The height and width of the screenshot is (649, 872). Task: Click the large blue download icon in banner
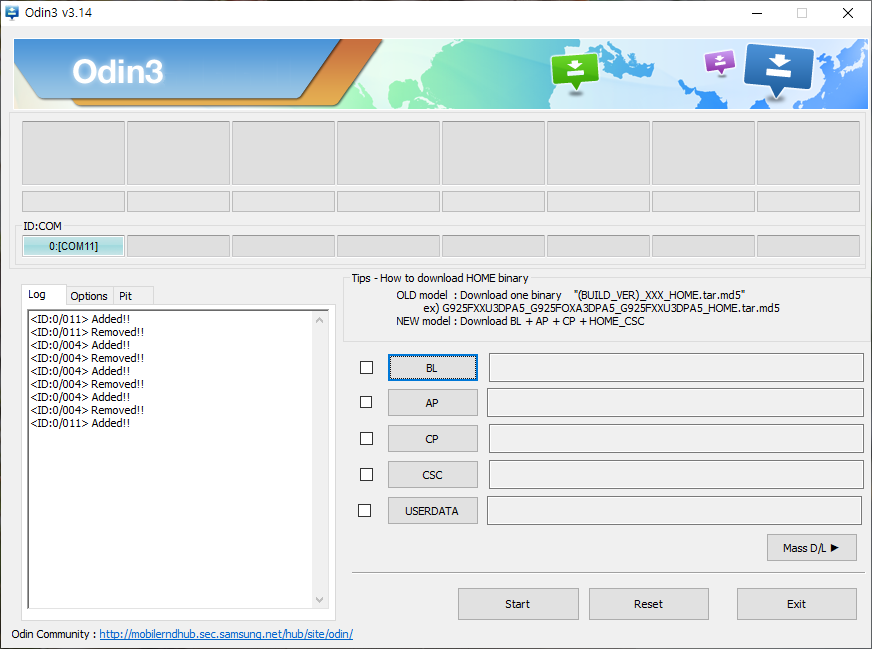pyautogui.click(x=778, y=69)
